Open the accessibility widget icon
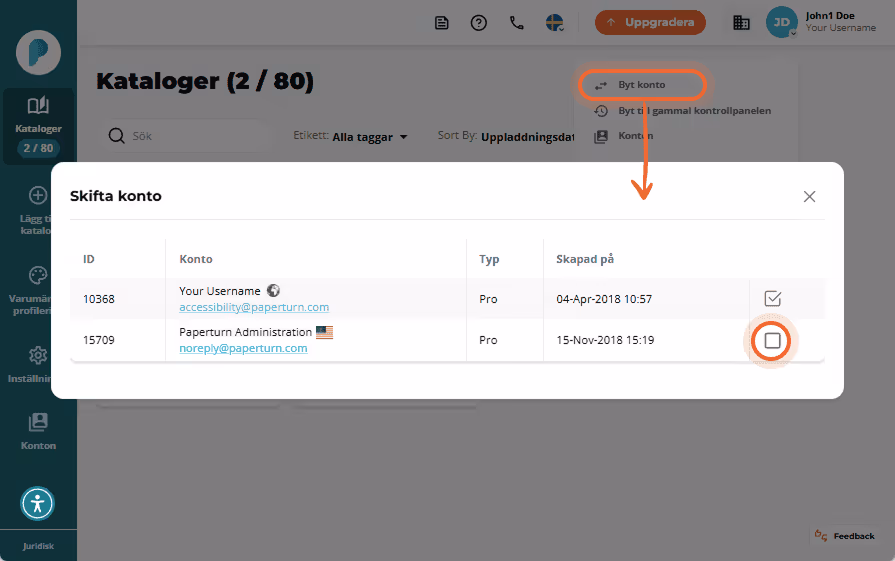Image resolution: width=895 pixels, height=561 pixels. pos(38,503)
